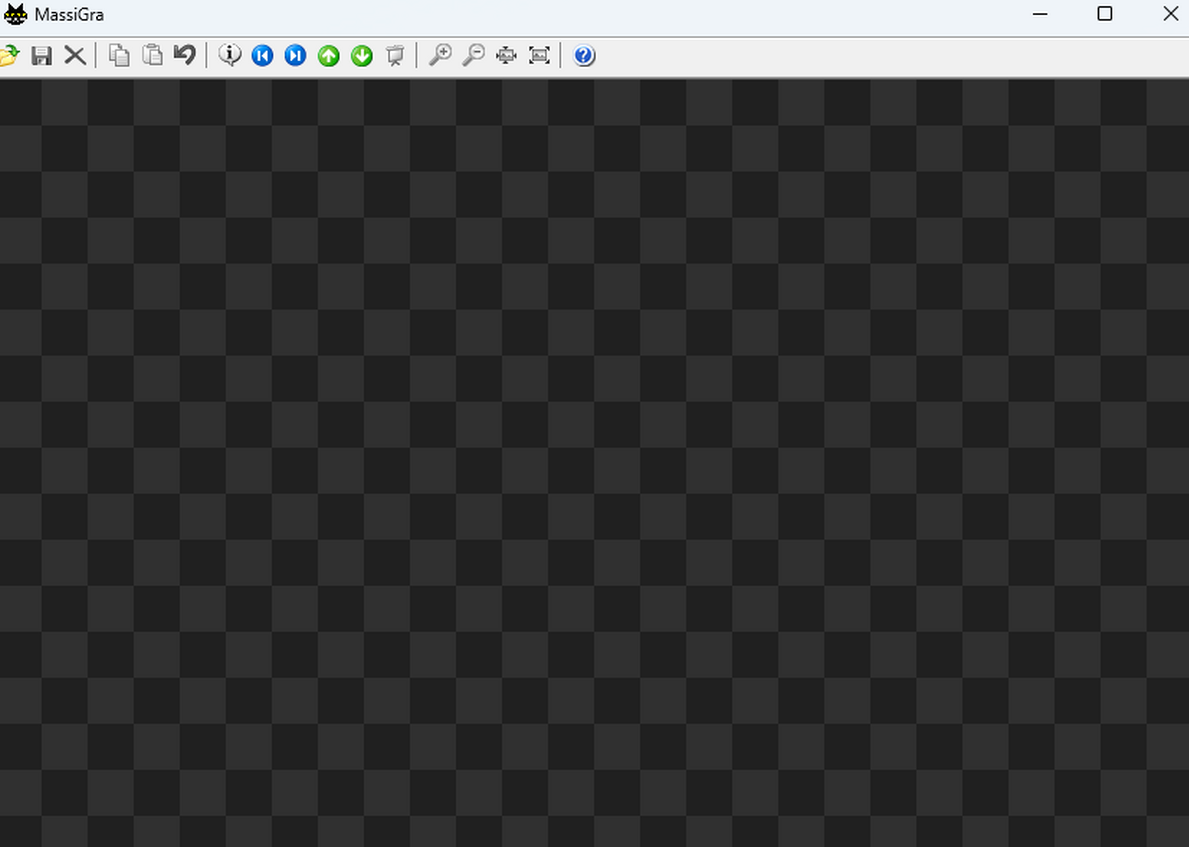Maximize the MassiGra window
This screenshot has width=1189, height=847.
[x=1105, y=14]
